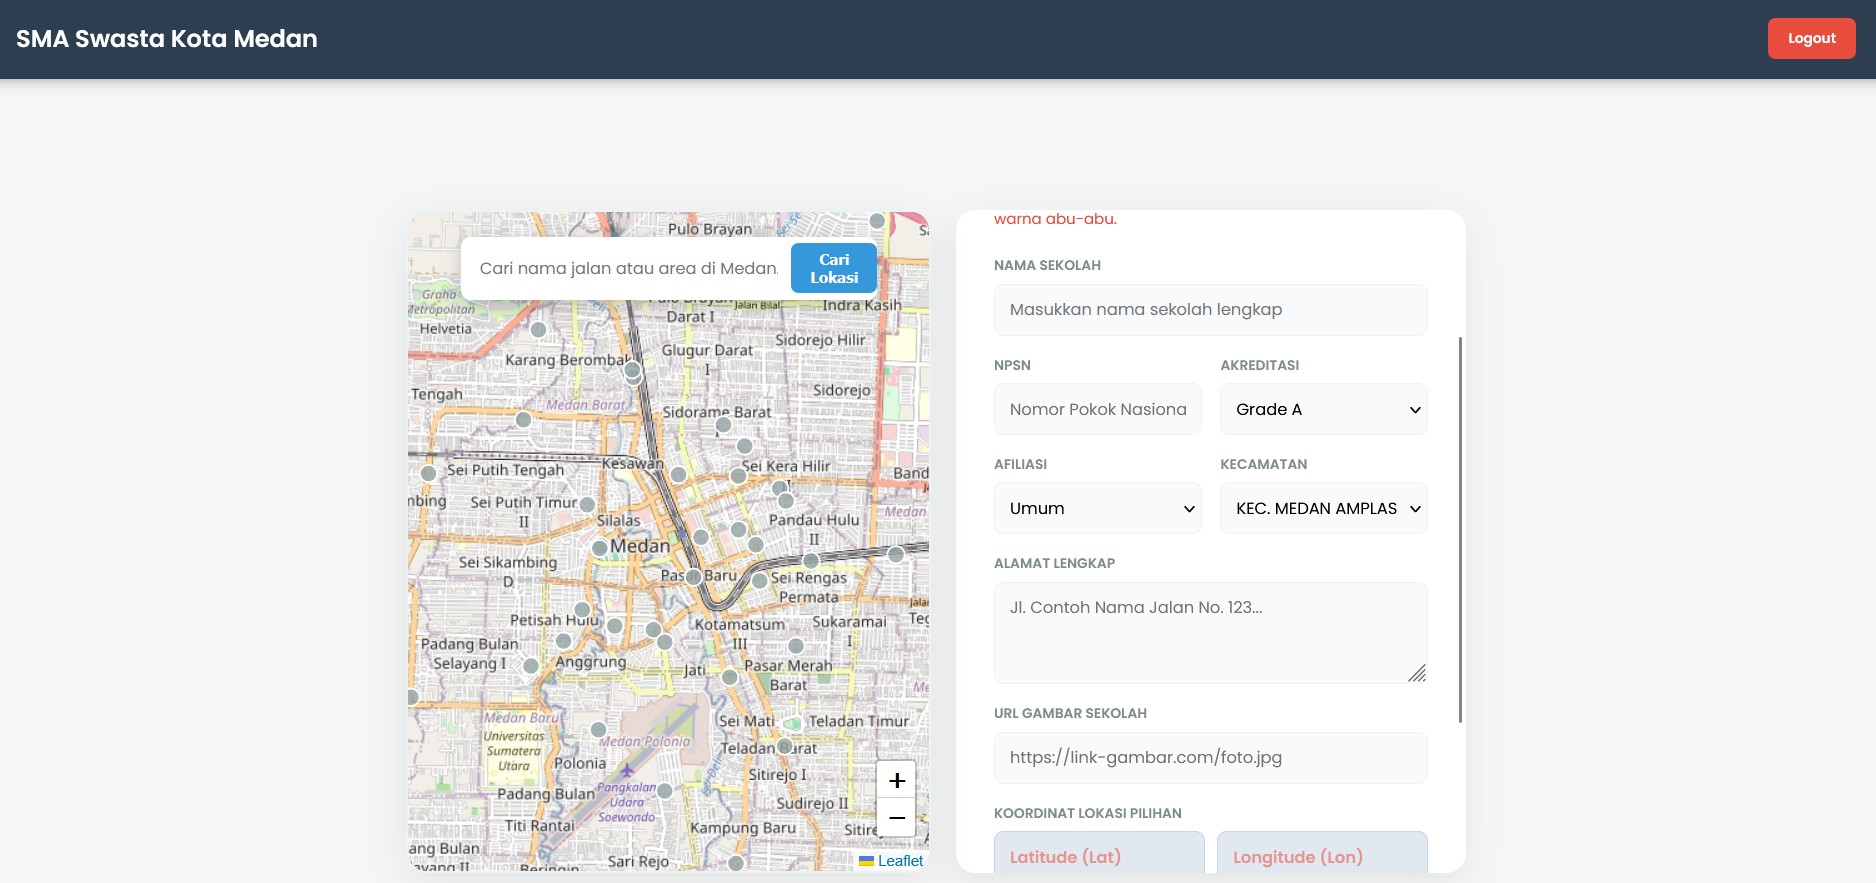This screenshot has height=883, width=1876.
Task: Focus the map location search field
Action: point(629,268)
